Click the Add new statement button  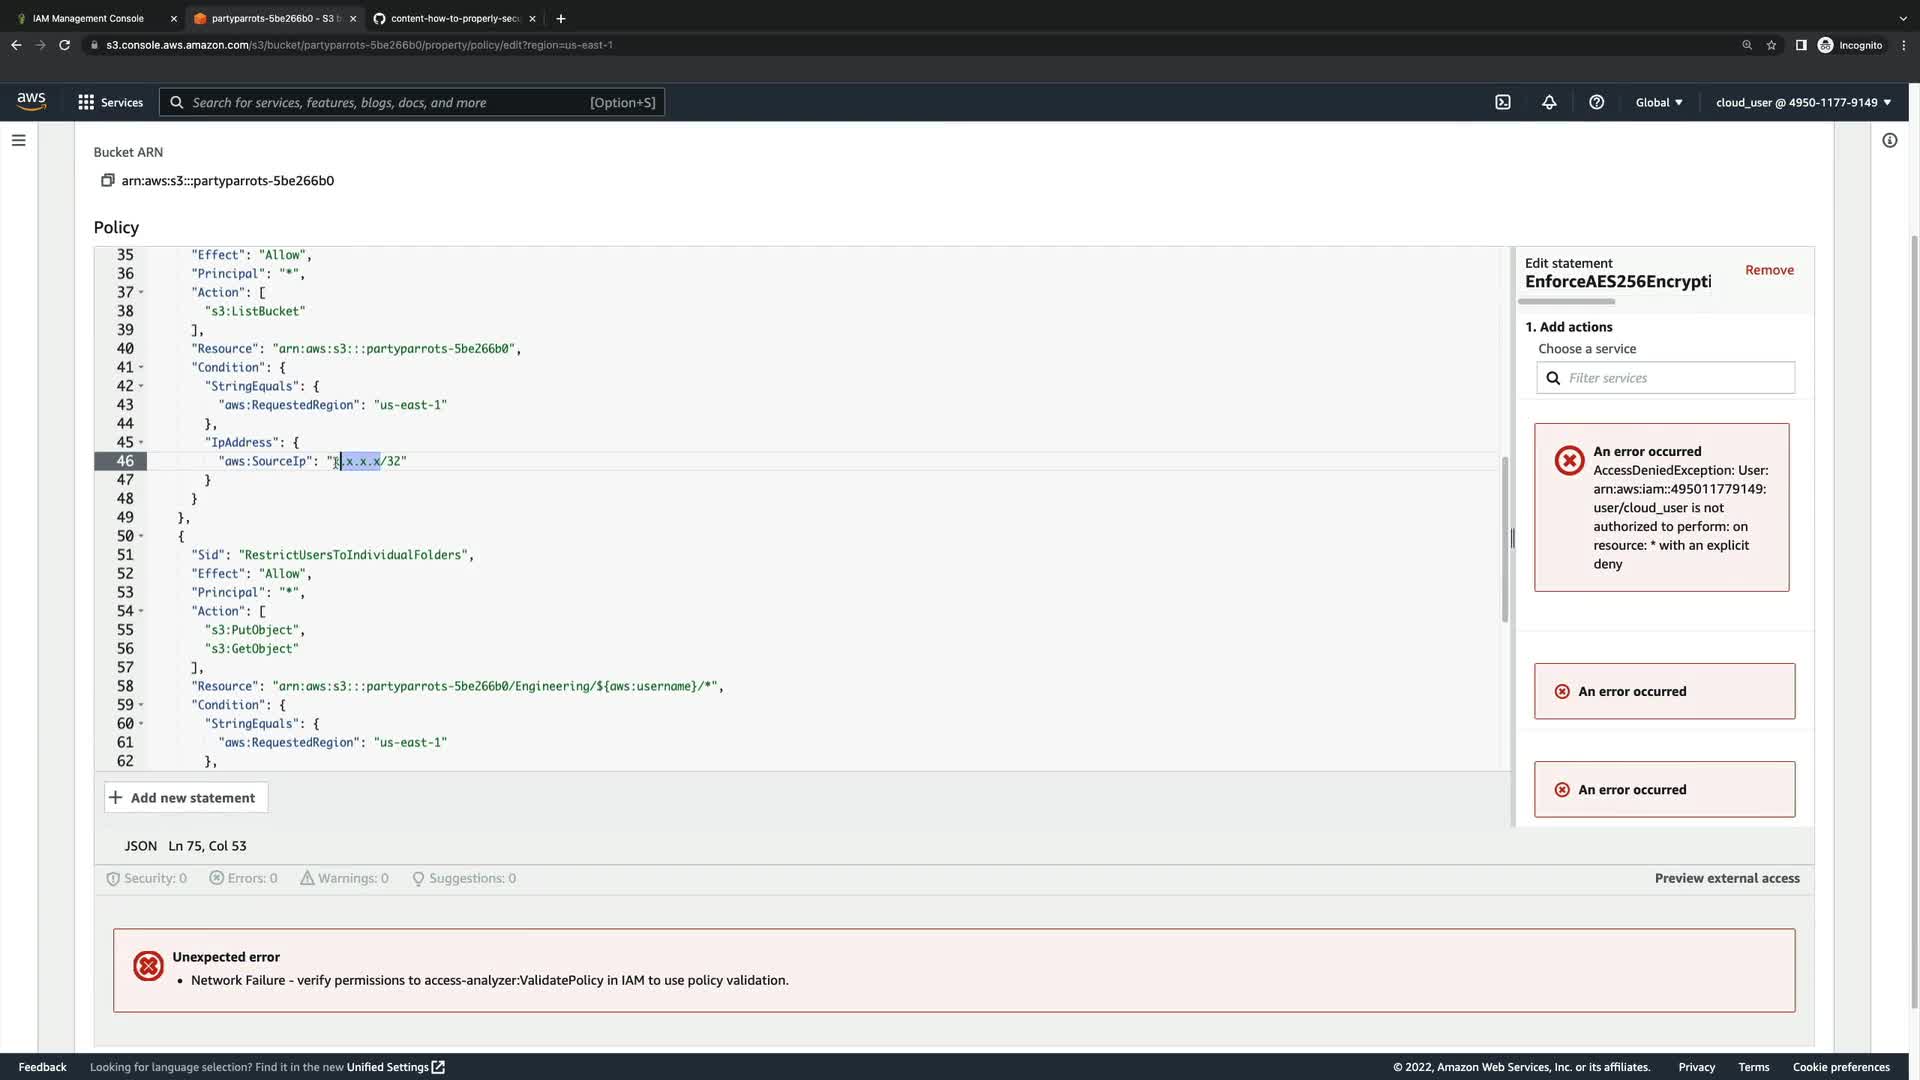(x=185, y=797)
